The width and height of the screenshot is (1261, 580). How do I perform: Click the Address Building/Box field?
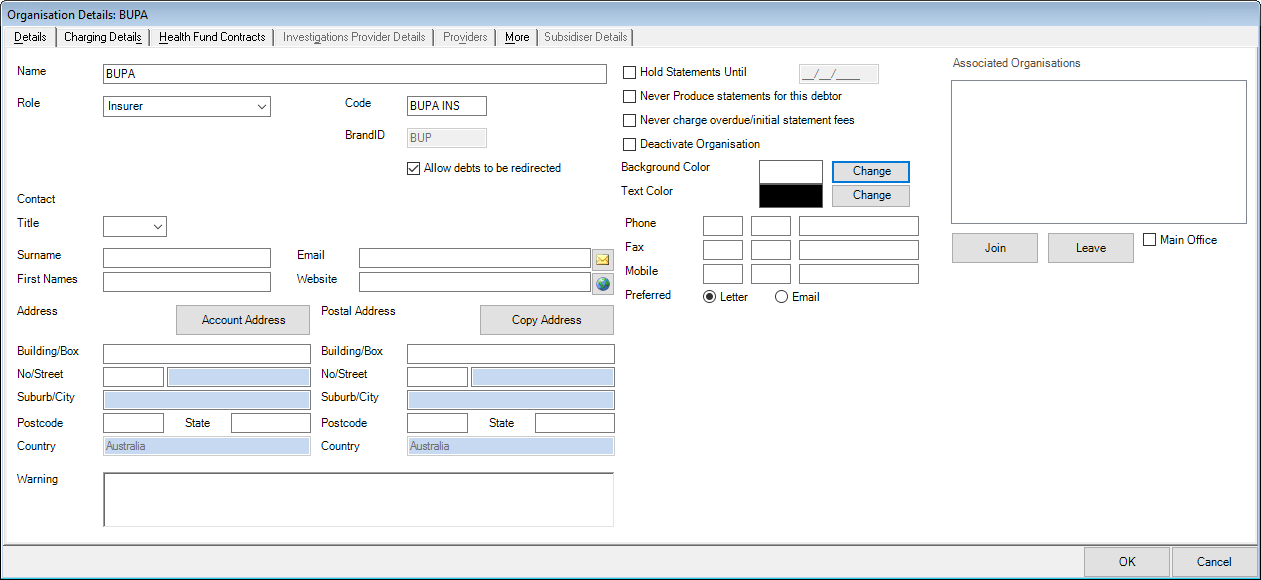point(207,354)
